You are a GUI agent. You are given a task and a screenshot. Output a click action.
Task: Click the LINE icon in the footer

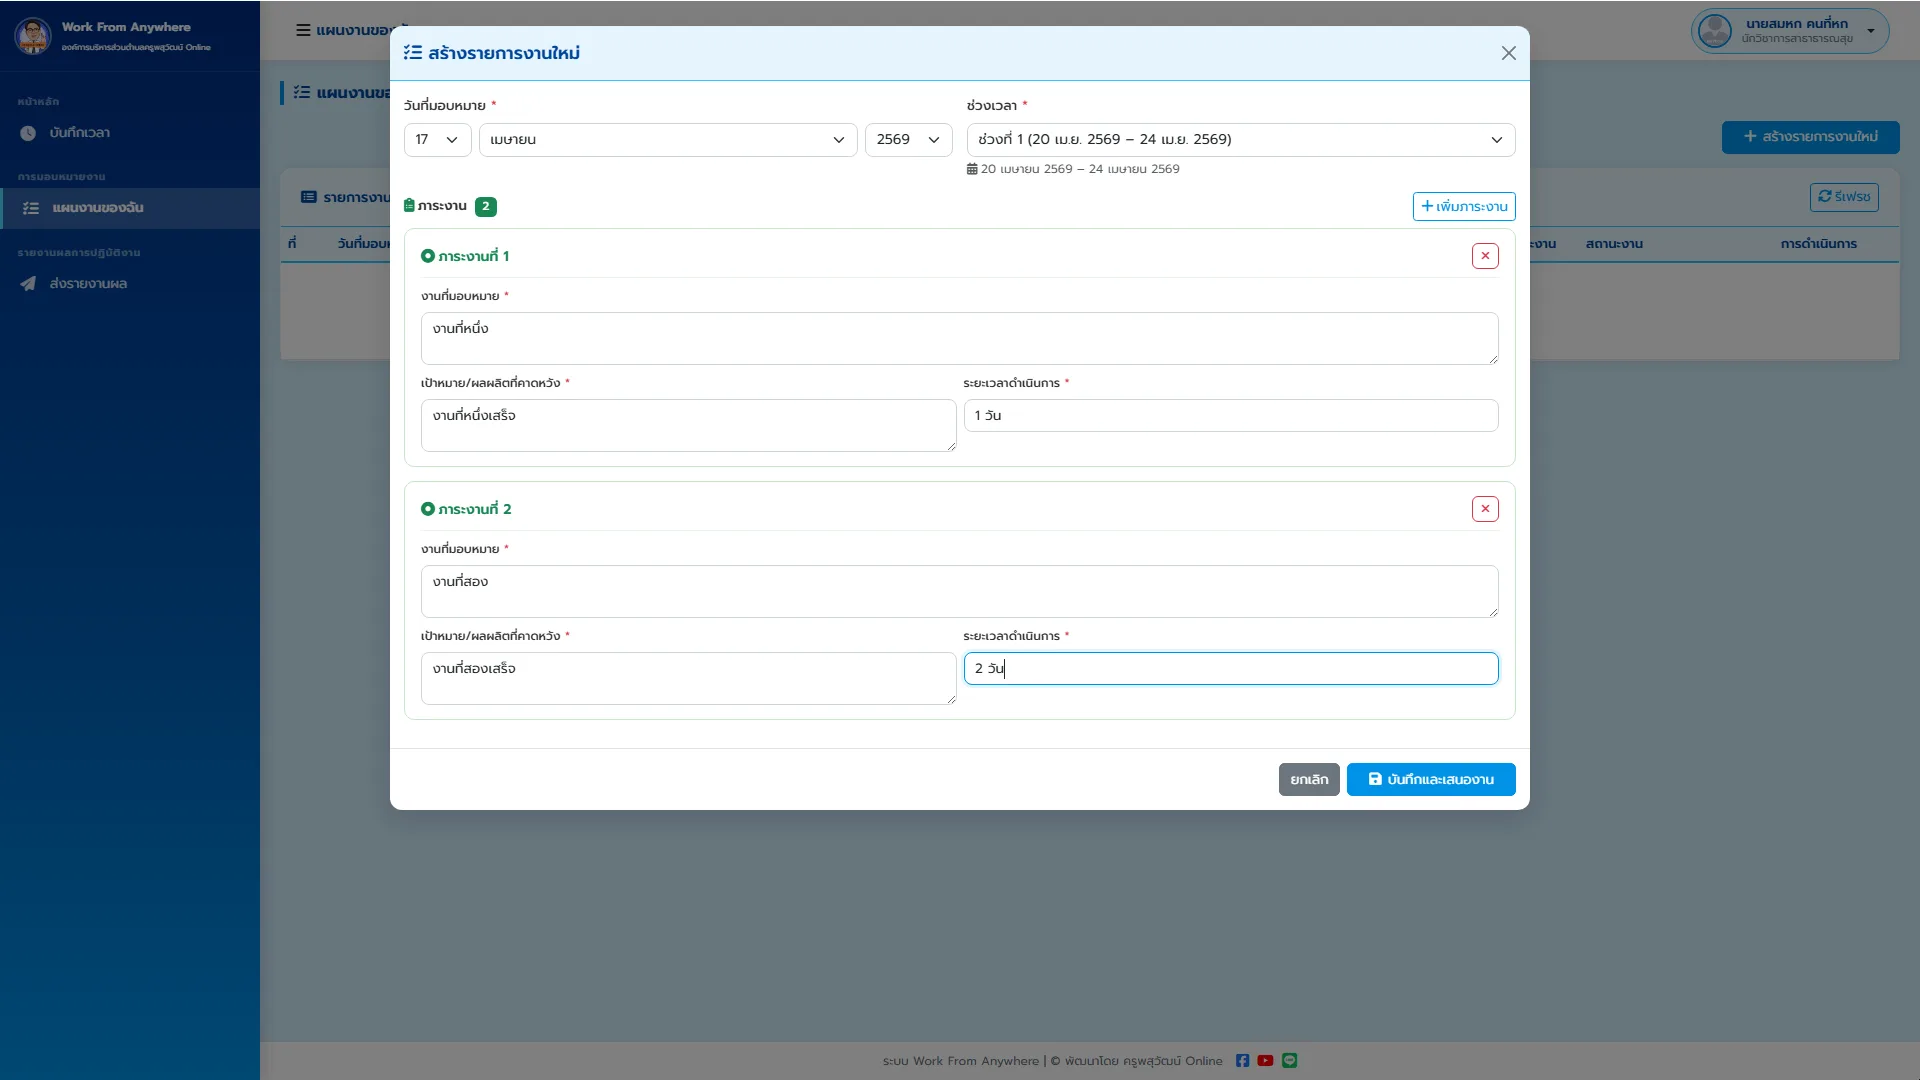point(1290,1061)
